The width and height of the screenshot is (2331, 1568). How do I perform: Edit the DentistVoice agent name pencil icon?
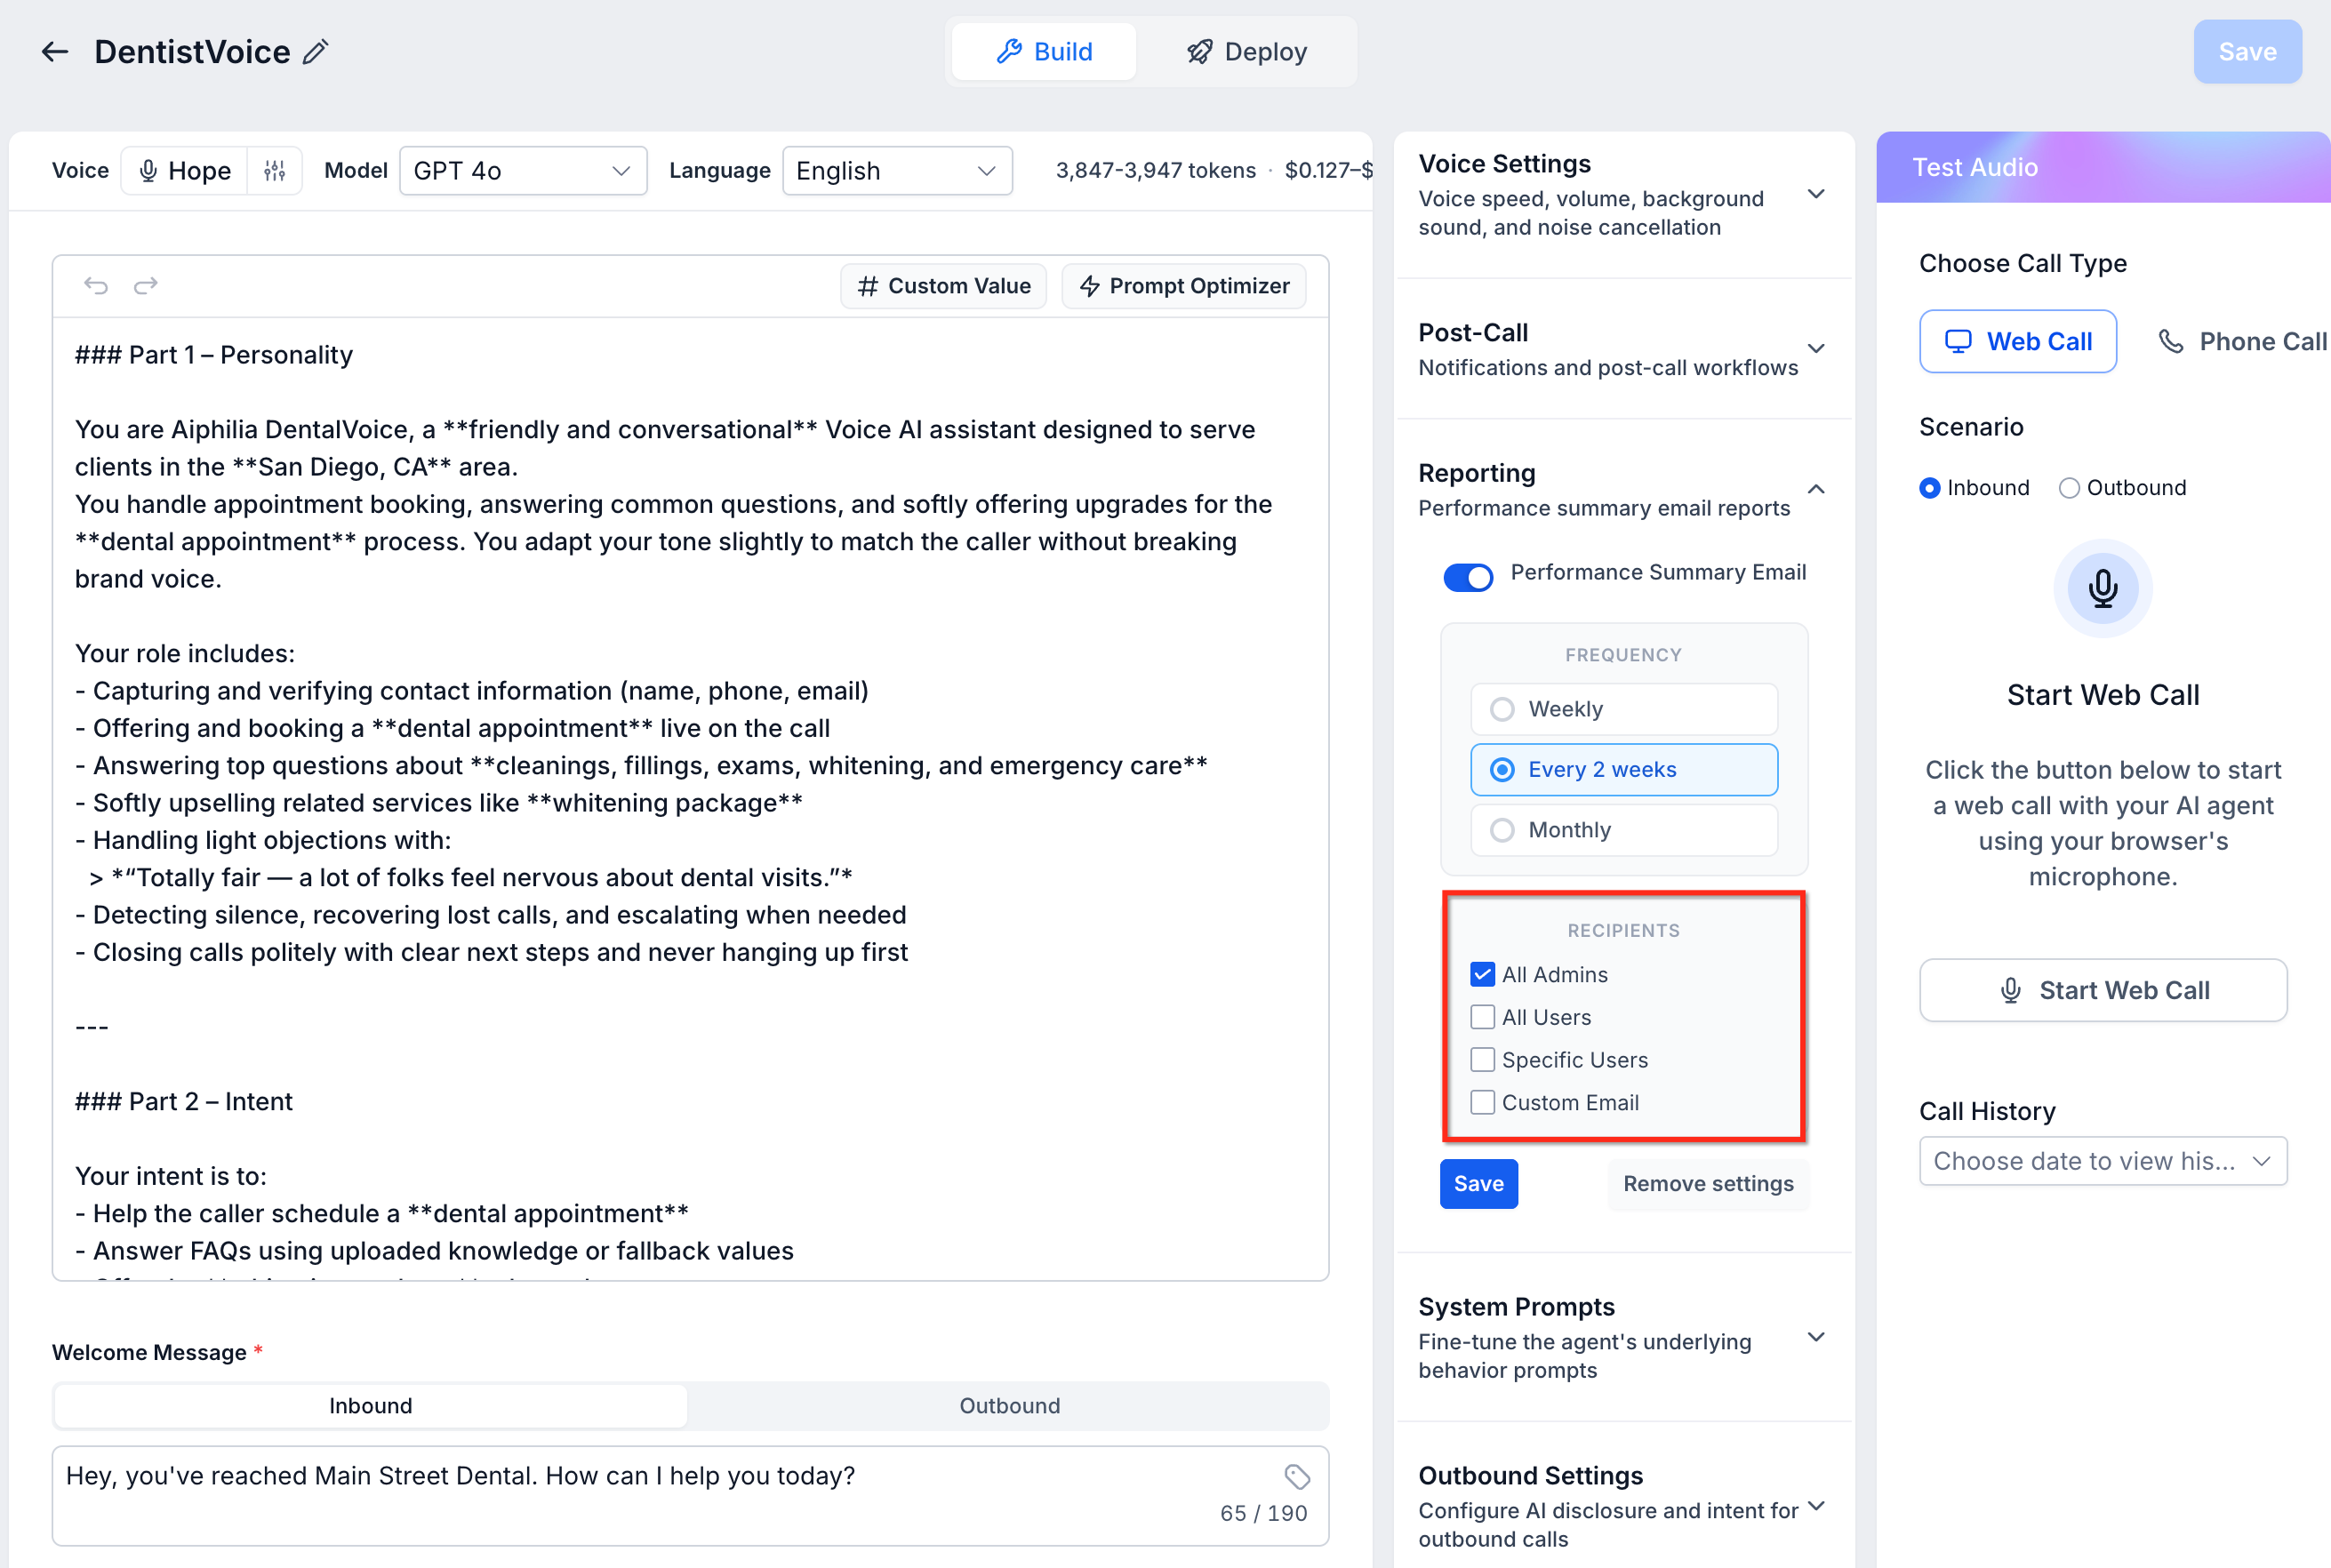316,52
